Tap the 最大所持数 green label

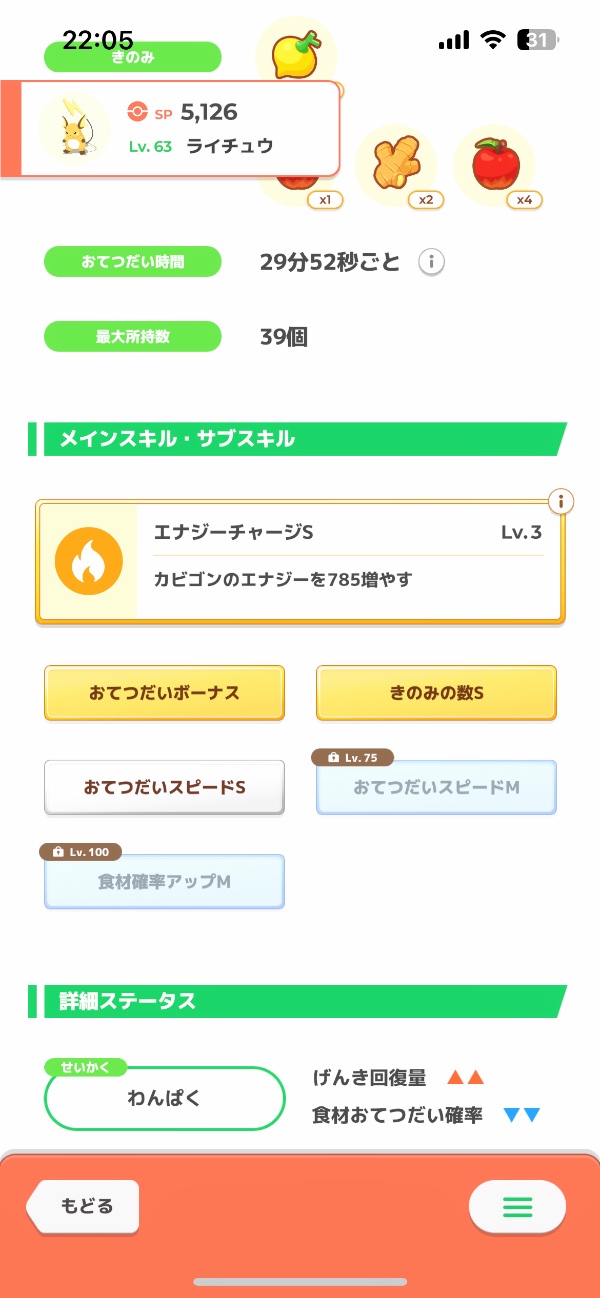point(132,337)
